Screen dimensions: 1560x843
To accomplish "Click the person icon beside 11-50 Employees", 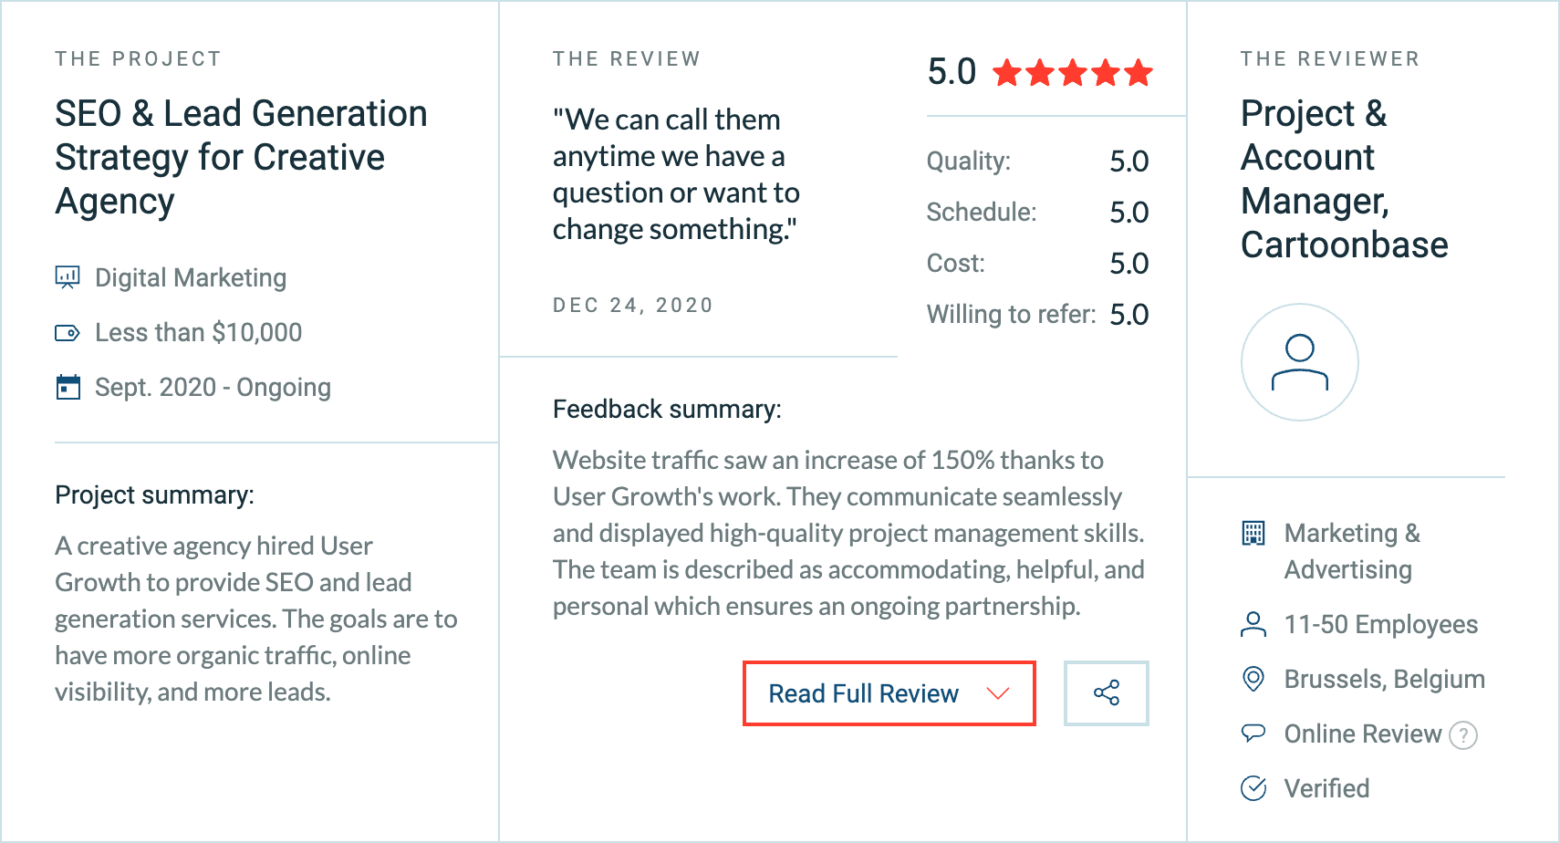I will 1253,625.
